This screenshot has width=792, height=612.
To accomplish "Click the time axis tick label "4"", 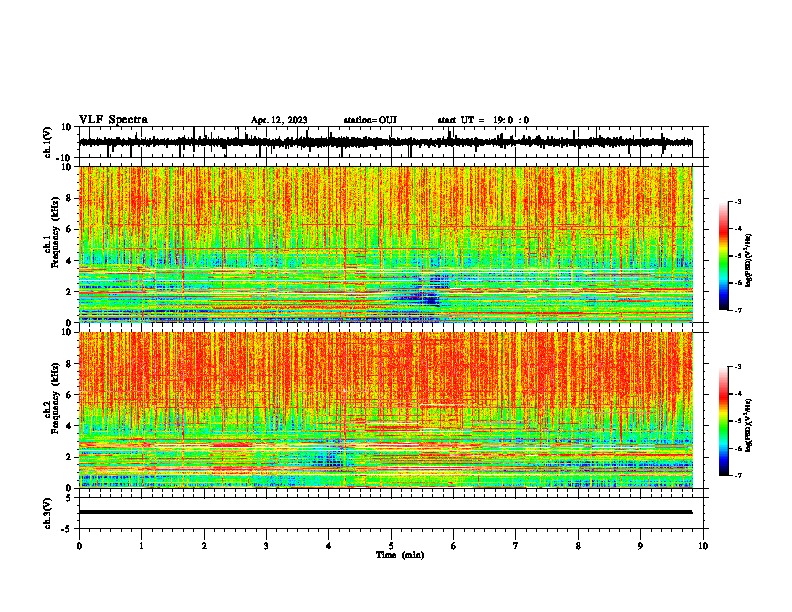I will click(329, 546).
